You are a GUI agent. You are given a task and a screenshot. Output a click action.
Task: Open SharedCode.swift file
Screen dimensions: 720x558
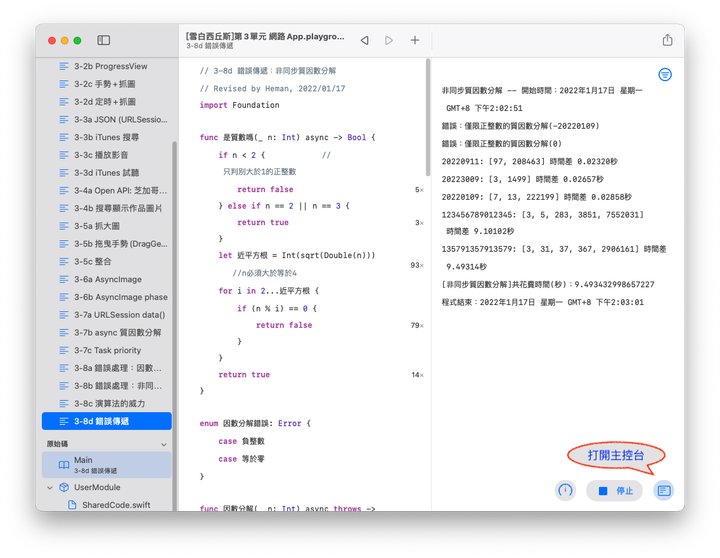[x=109, y=505]
